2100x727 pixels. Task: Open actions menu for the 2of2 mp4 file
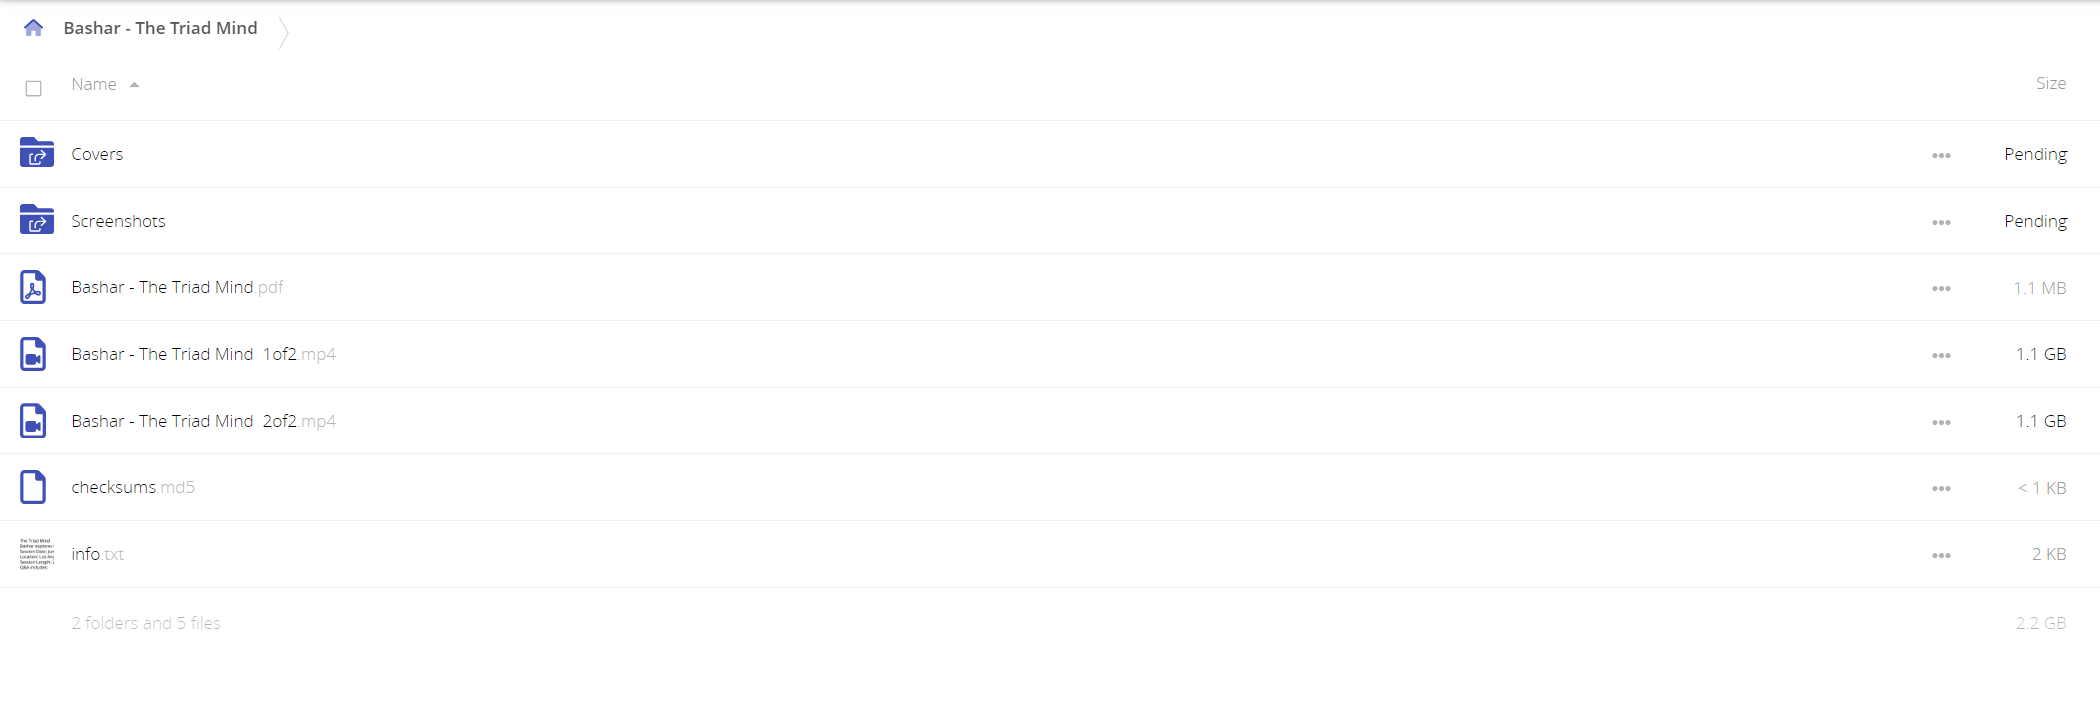[x=1941, y=422]
